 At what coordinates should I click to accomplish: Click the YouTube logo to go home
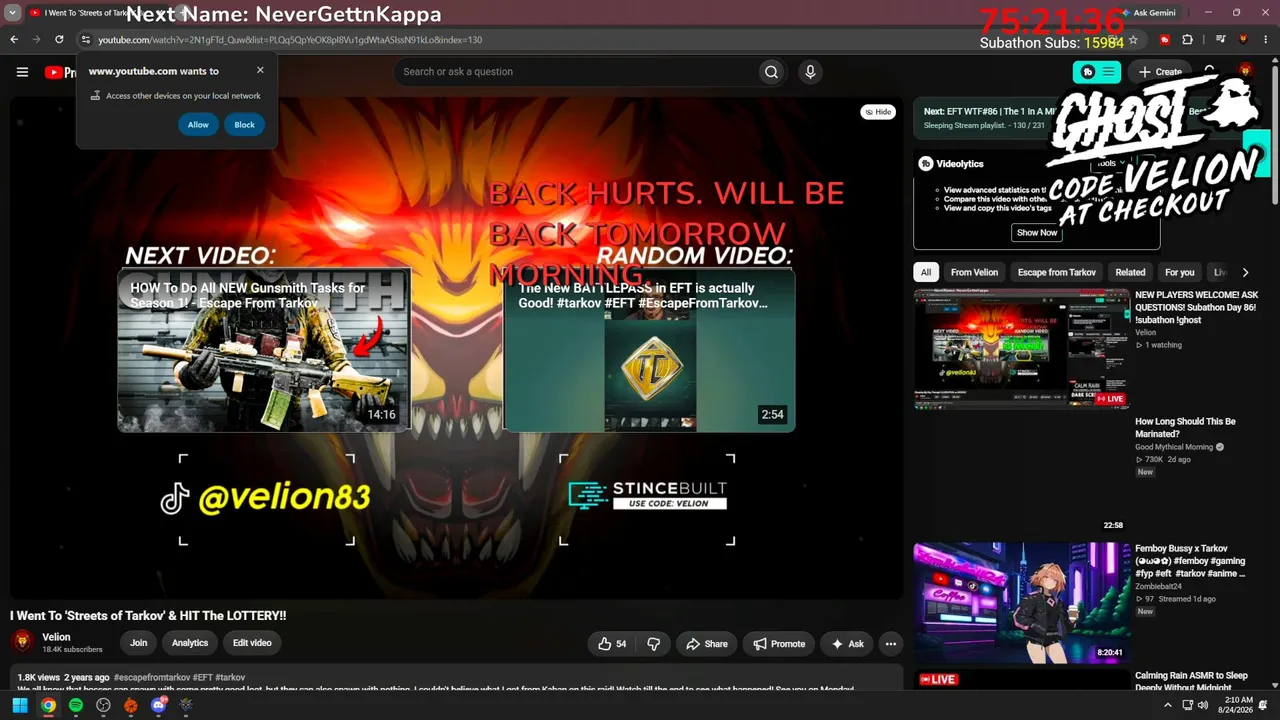click(61, 72)
